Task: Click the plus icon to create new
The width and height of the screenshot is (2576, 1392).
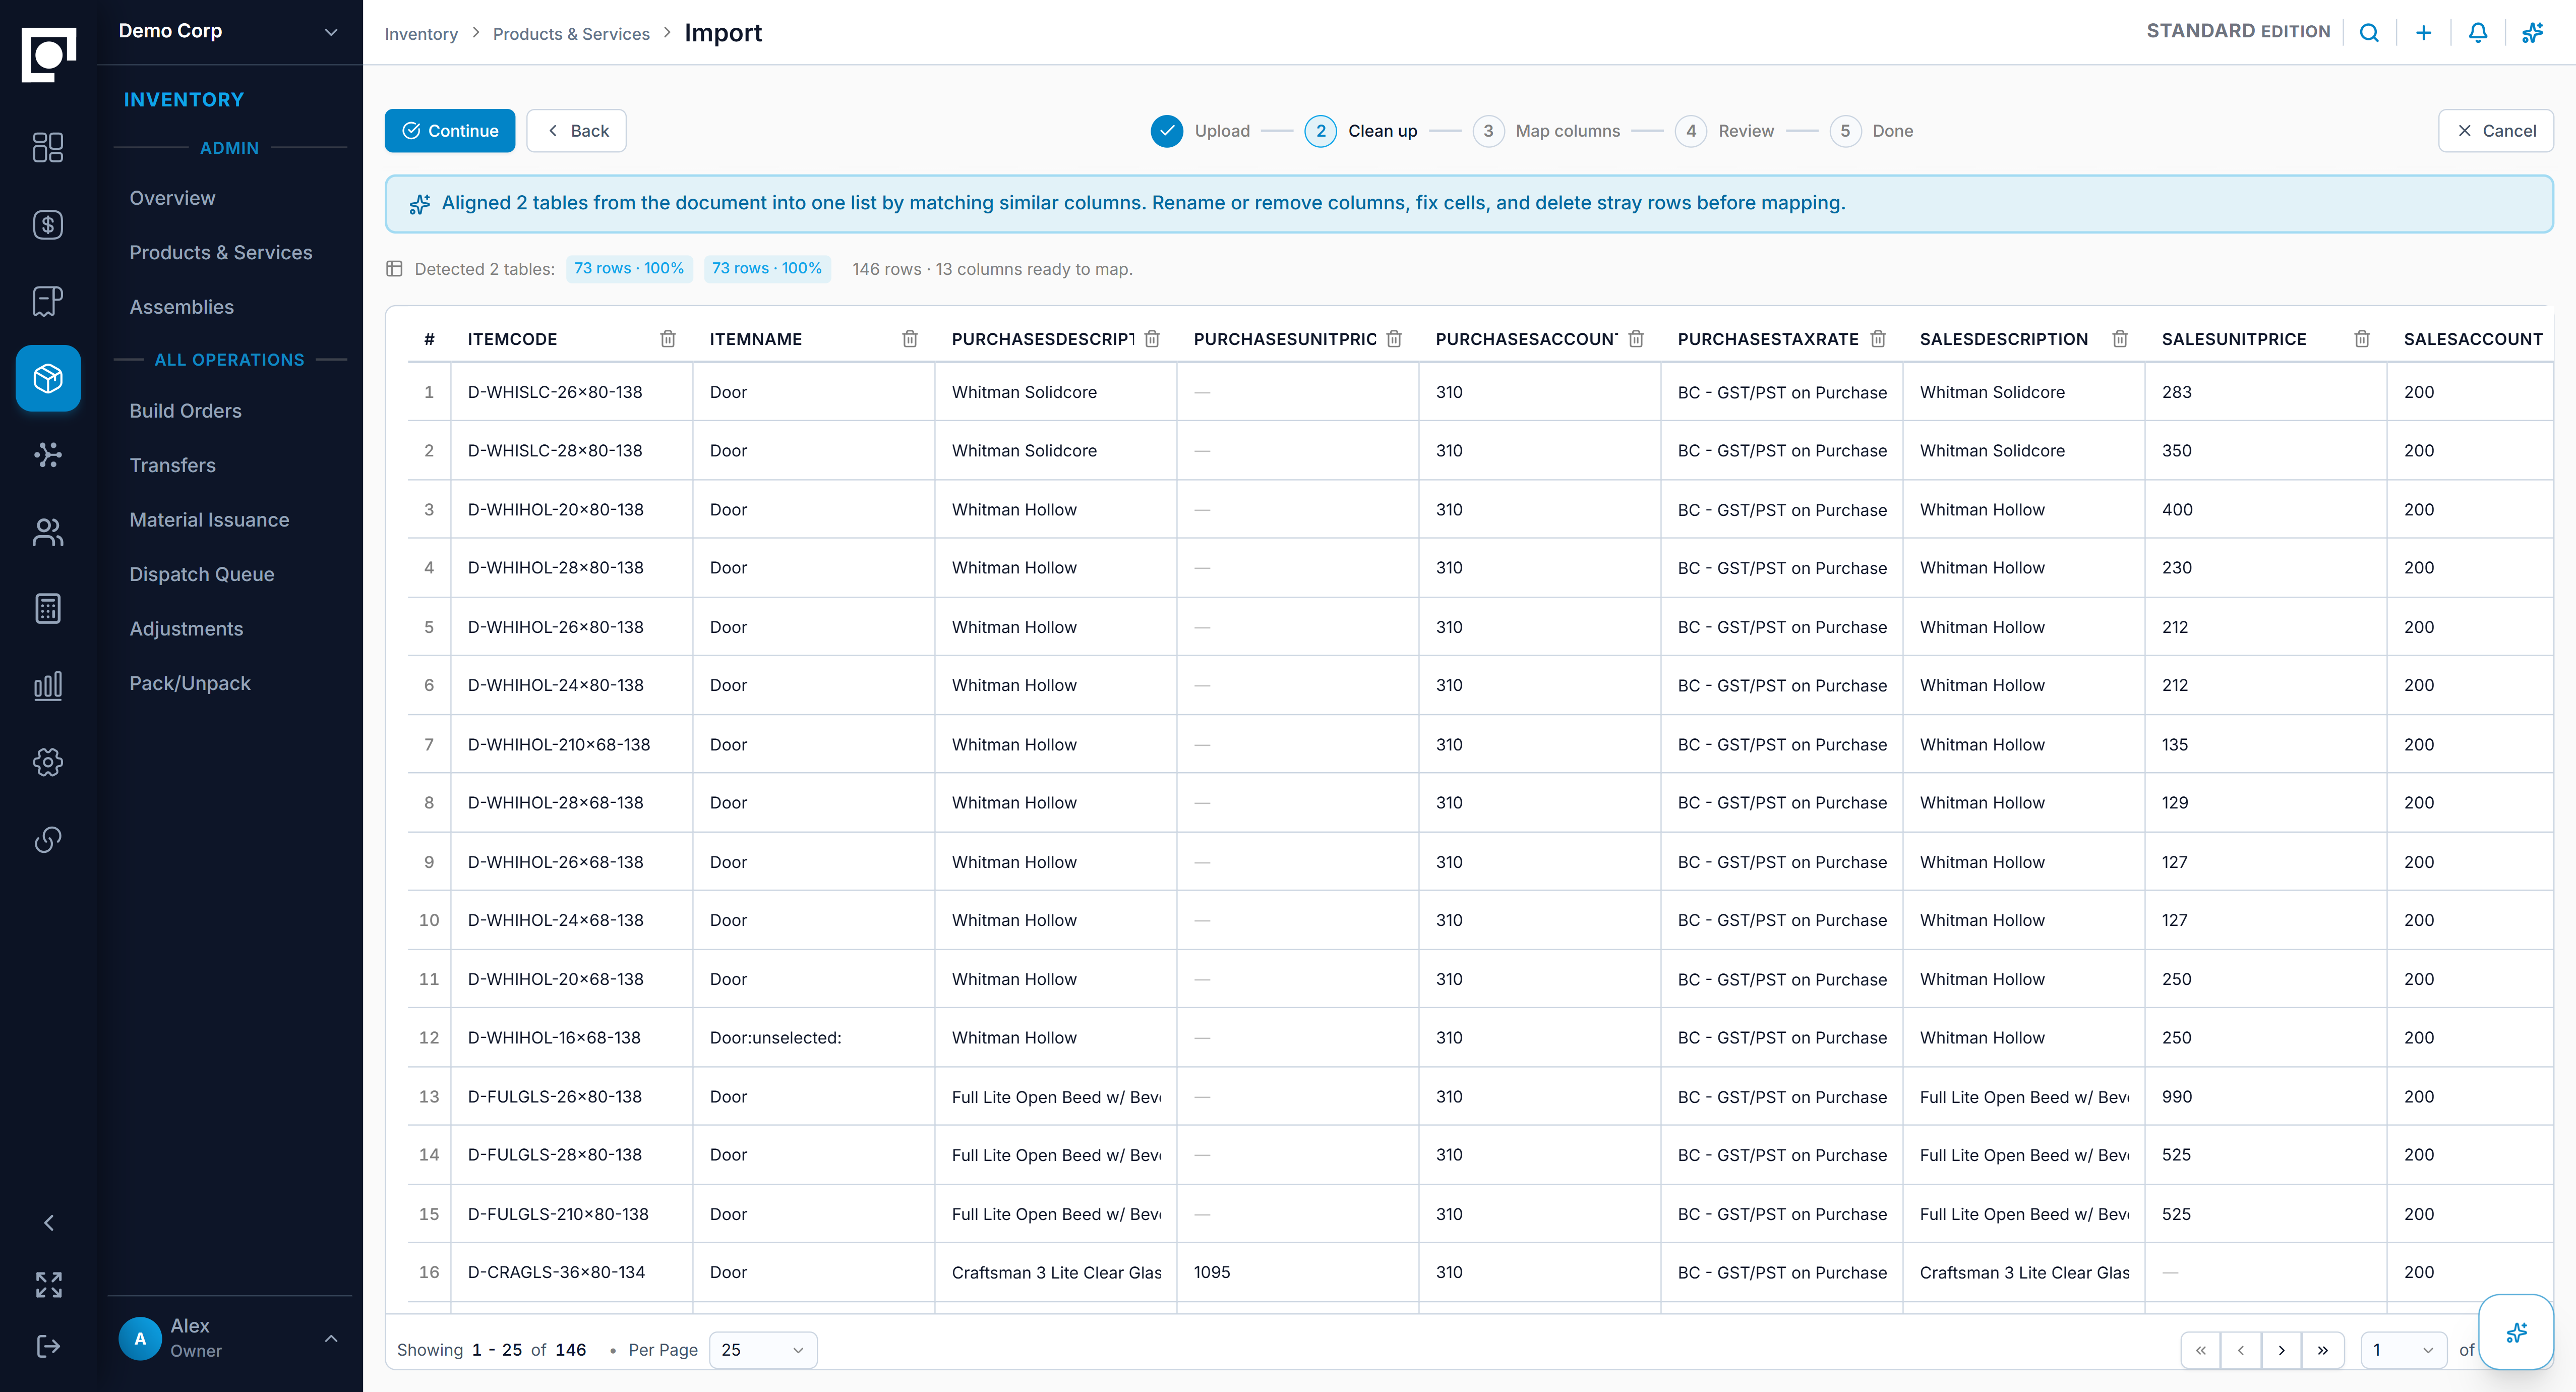Action: [x=2424, y=32]
